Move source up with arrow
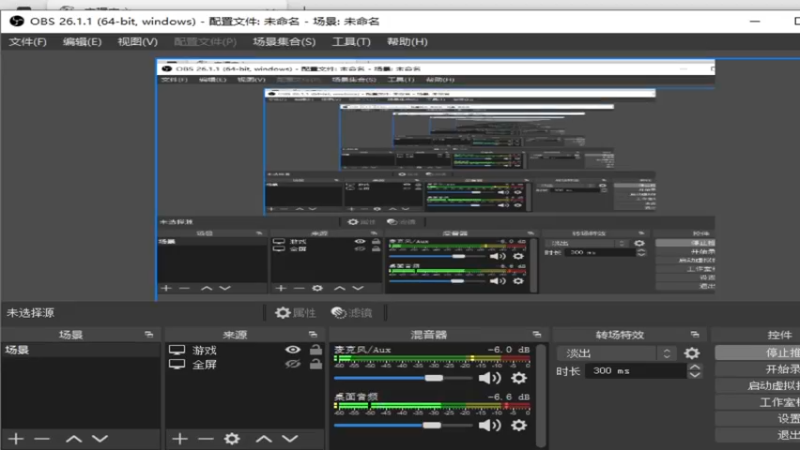 pos(264,438)
